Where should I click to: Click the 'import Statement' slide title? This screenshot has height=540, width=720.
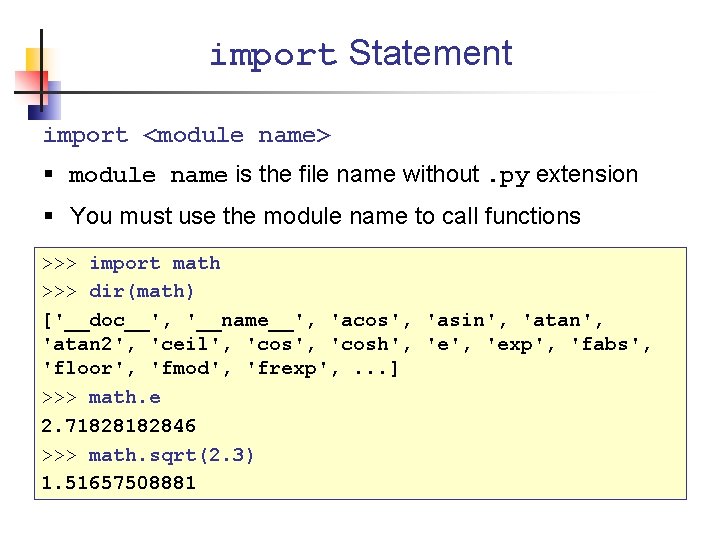point(361,54)
